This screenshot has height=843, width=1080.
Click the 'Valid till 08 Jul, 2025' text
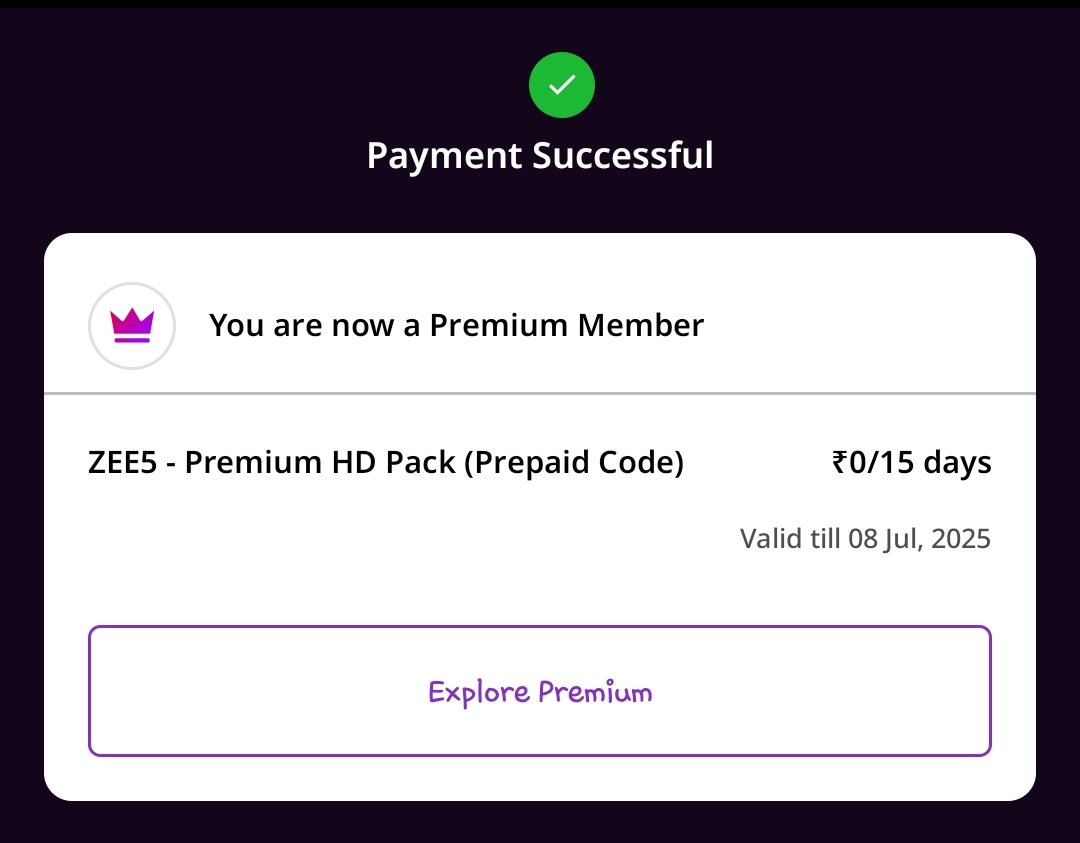(x=865, y=539)
